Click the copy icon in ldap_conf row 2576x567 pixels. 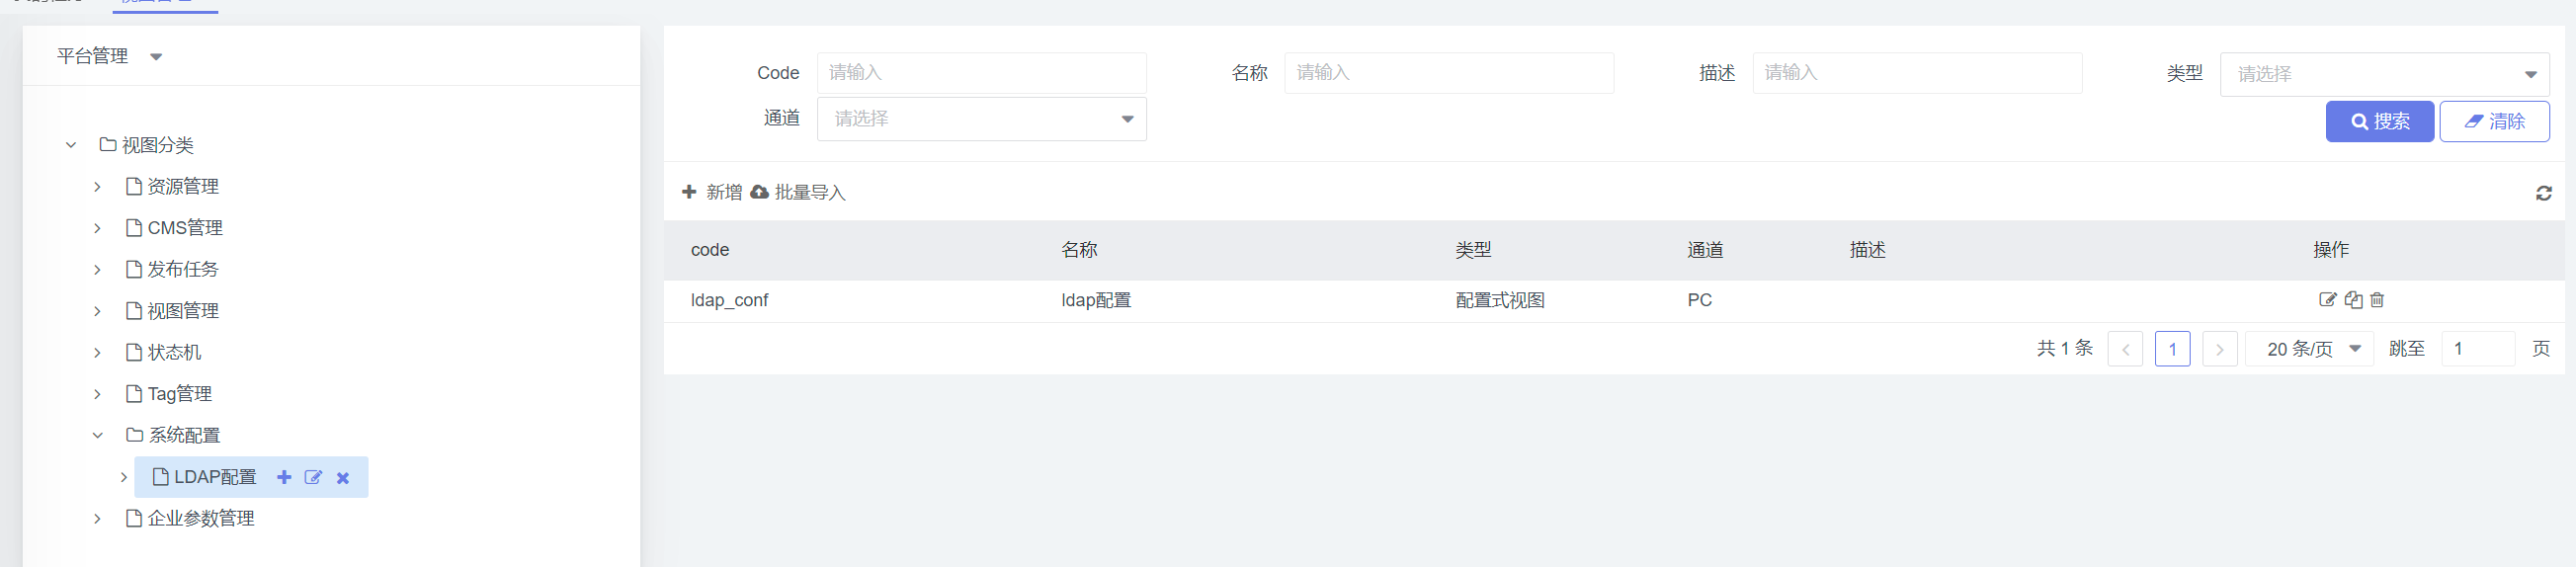point(2353,300)
